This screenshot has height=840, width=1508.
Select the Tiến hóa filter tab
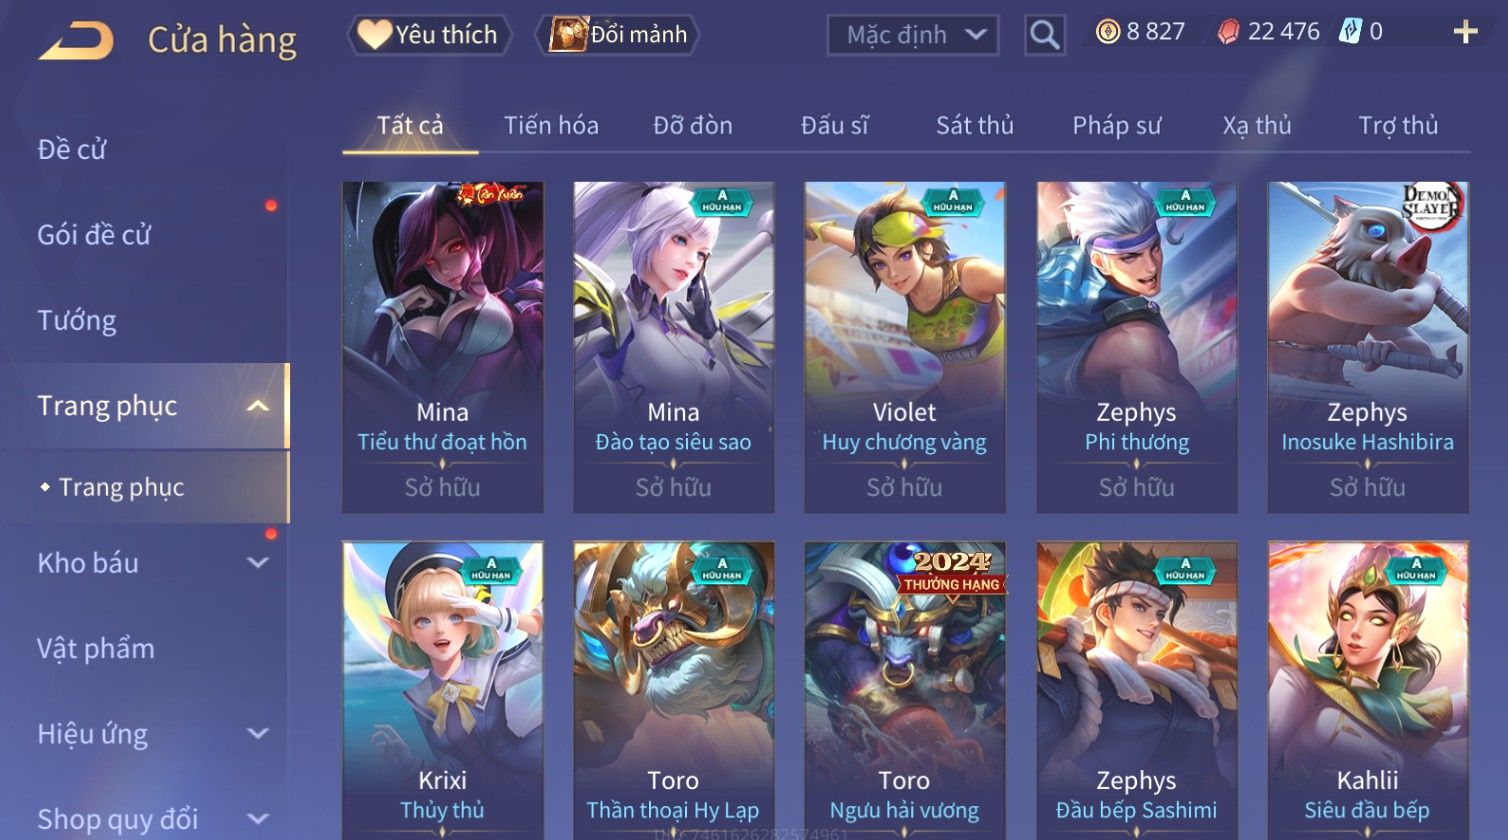(x=551, y=125)
